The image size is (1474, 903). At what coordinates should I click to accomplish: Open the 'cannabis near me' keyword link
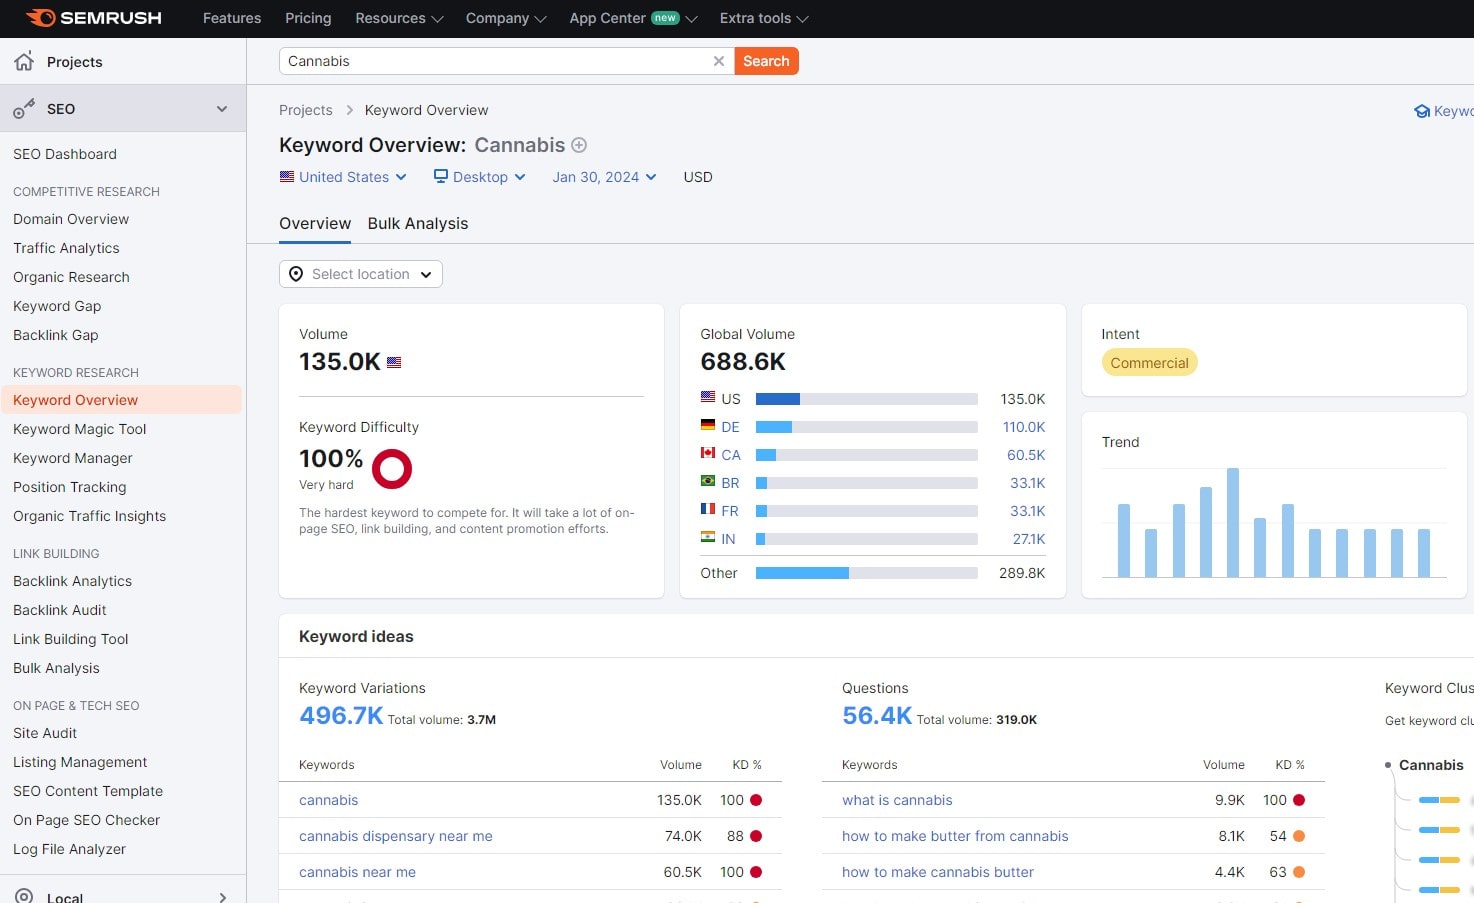[357, 872]
